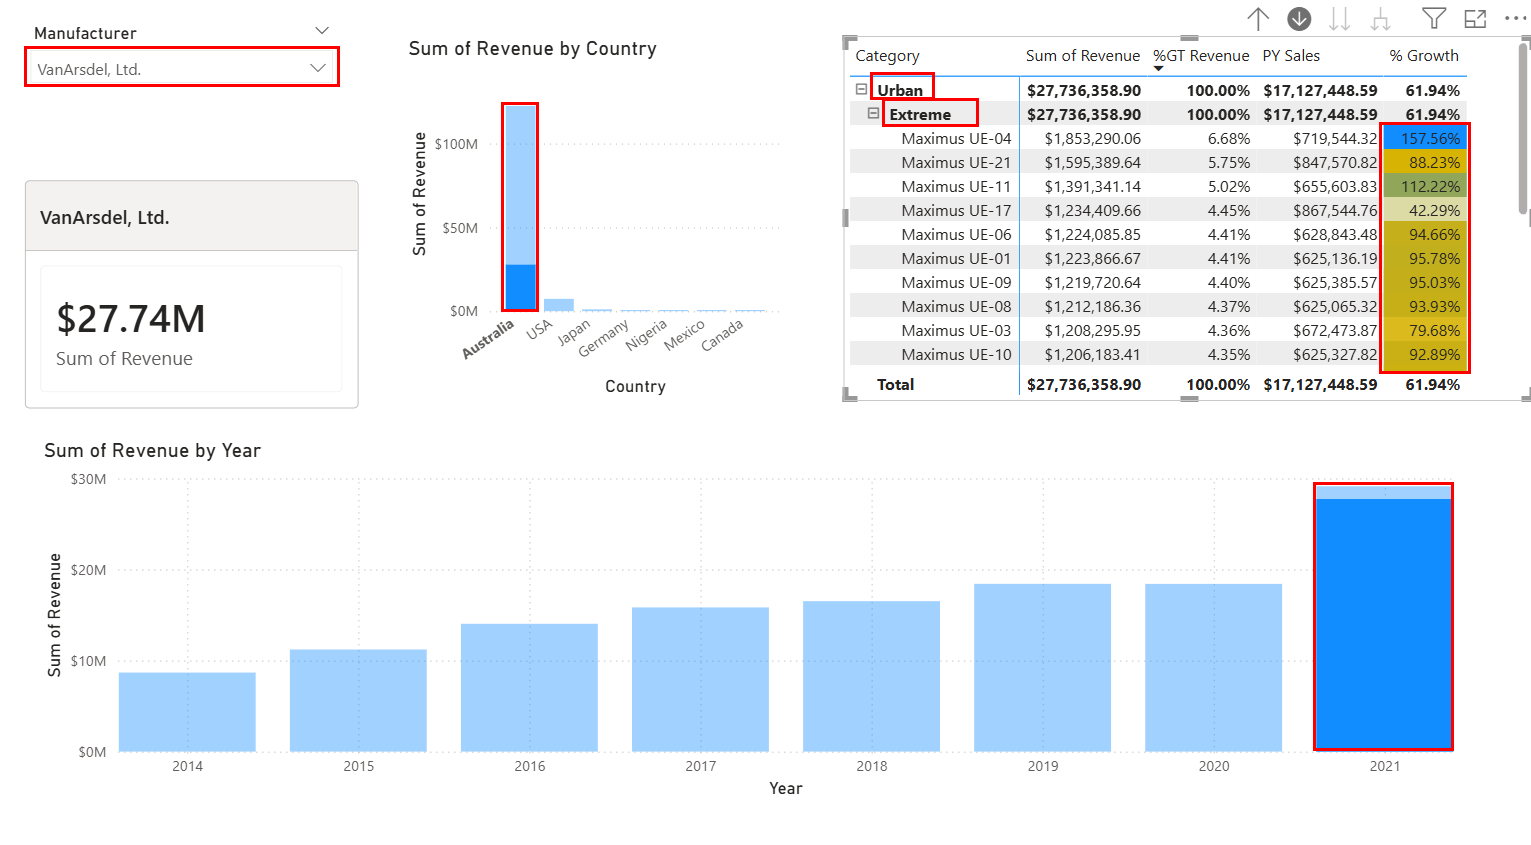Select the 2018 revenue bar
Viewport: 1531px width, 845px height.
(871, 676)
